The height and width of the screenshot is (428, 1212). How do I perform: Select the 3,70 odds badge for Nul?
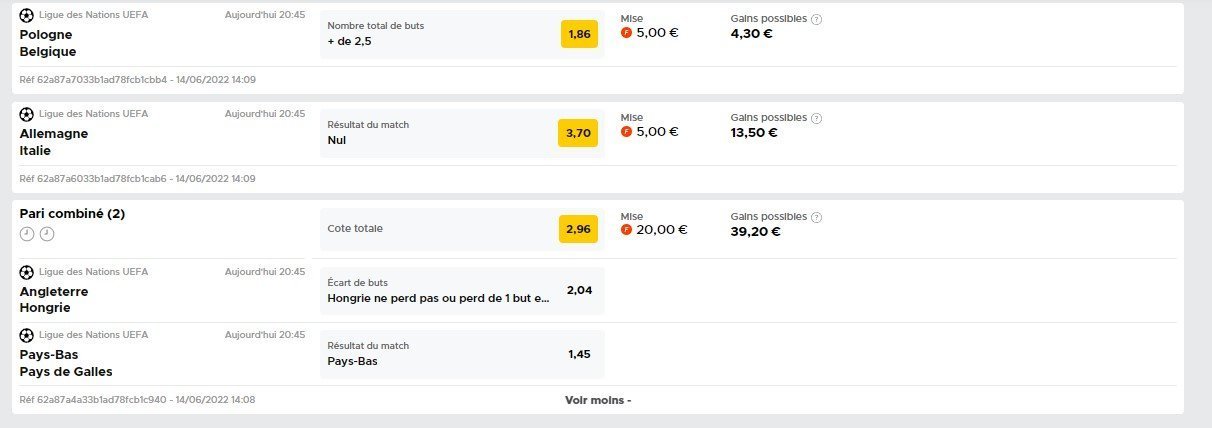[x=578, y=133]
